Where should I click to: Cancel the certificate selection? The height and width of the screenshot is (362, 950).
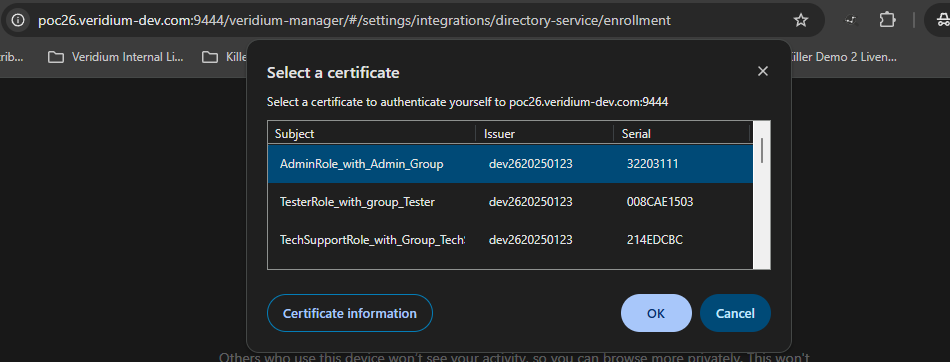point(735,313)
